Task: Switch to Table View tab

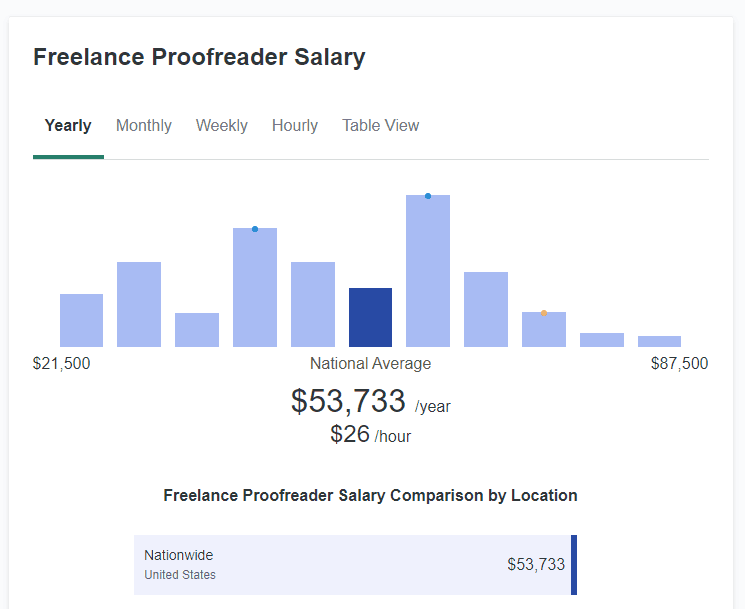Action: point(380,126)
